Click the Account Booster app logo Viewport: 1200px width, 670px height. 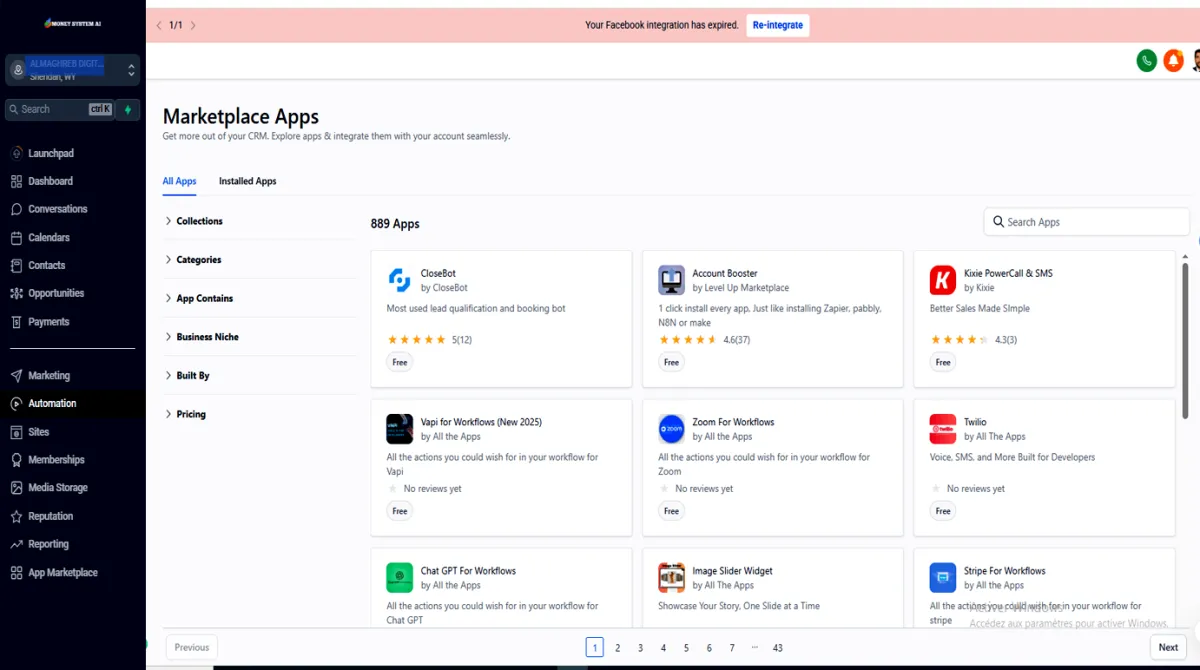671,280
